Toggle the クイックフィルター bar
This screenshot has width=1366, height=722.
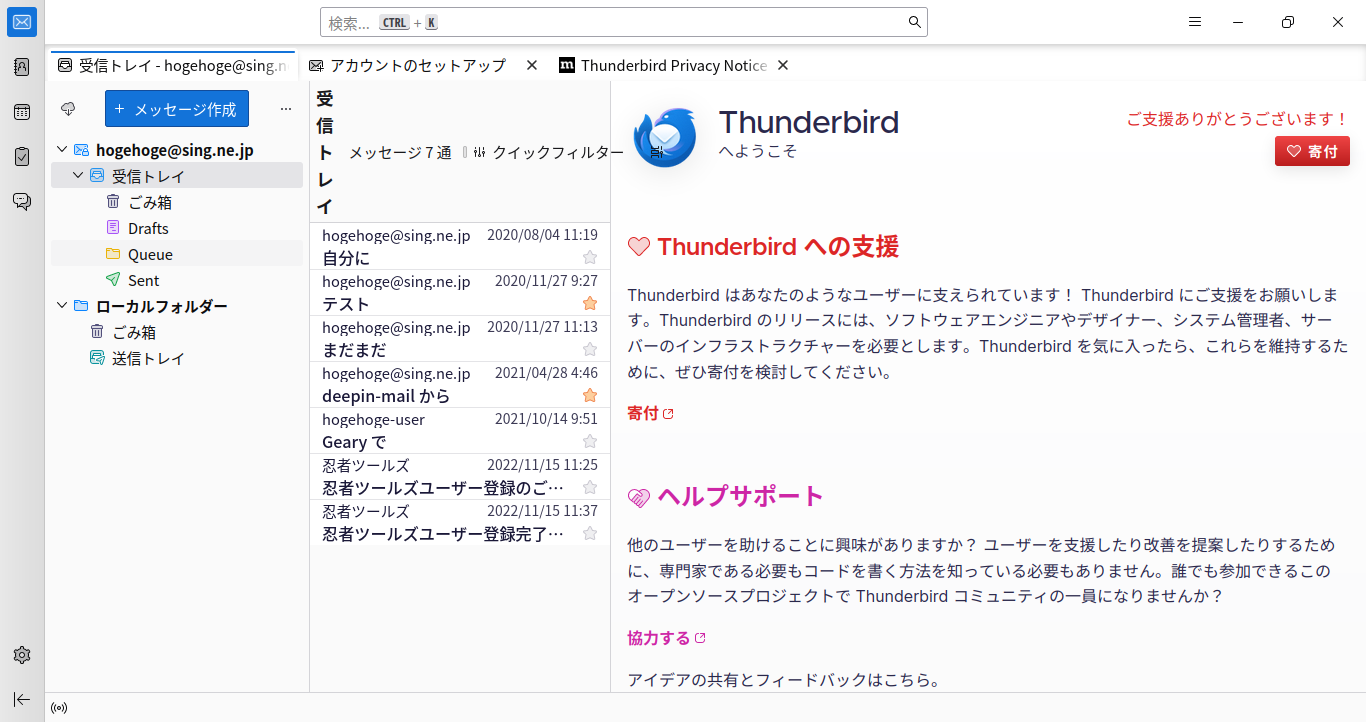click(x=548, y=153)
